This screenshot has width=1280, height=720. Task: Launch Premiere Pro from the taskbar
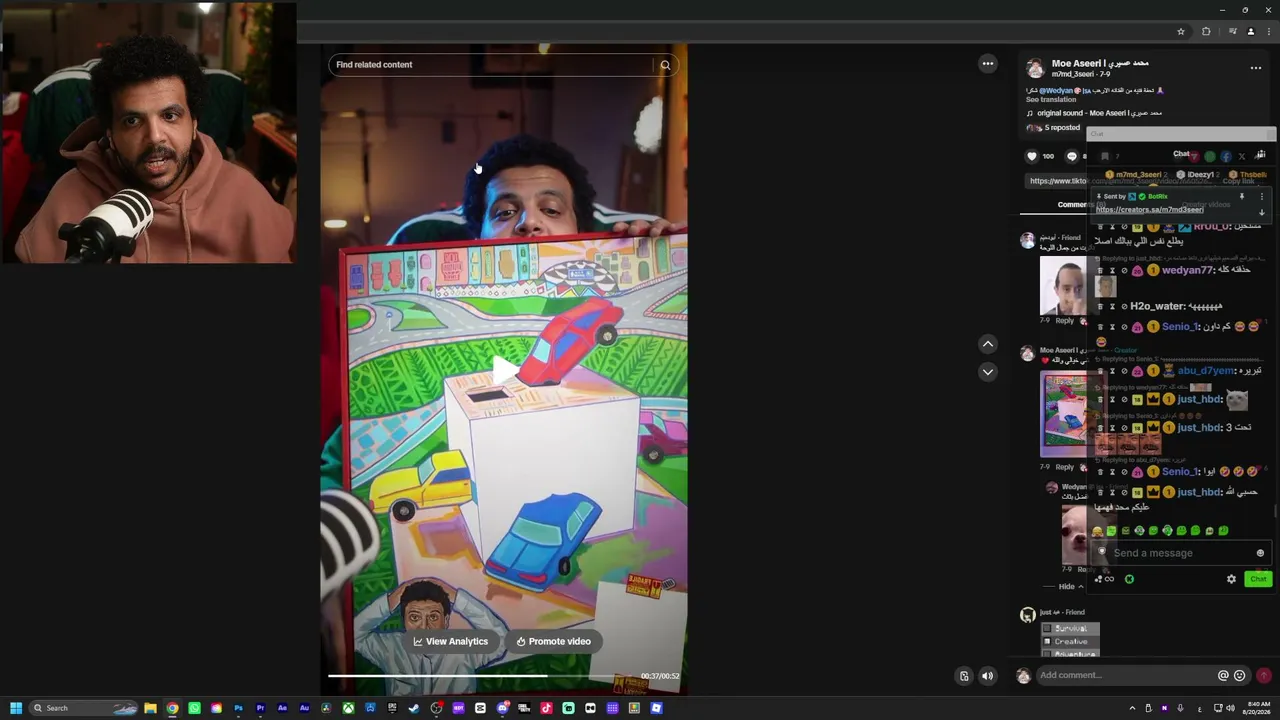pyautogui.click(x=260, y=708)
